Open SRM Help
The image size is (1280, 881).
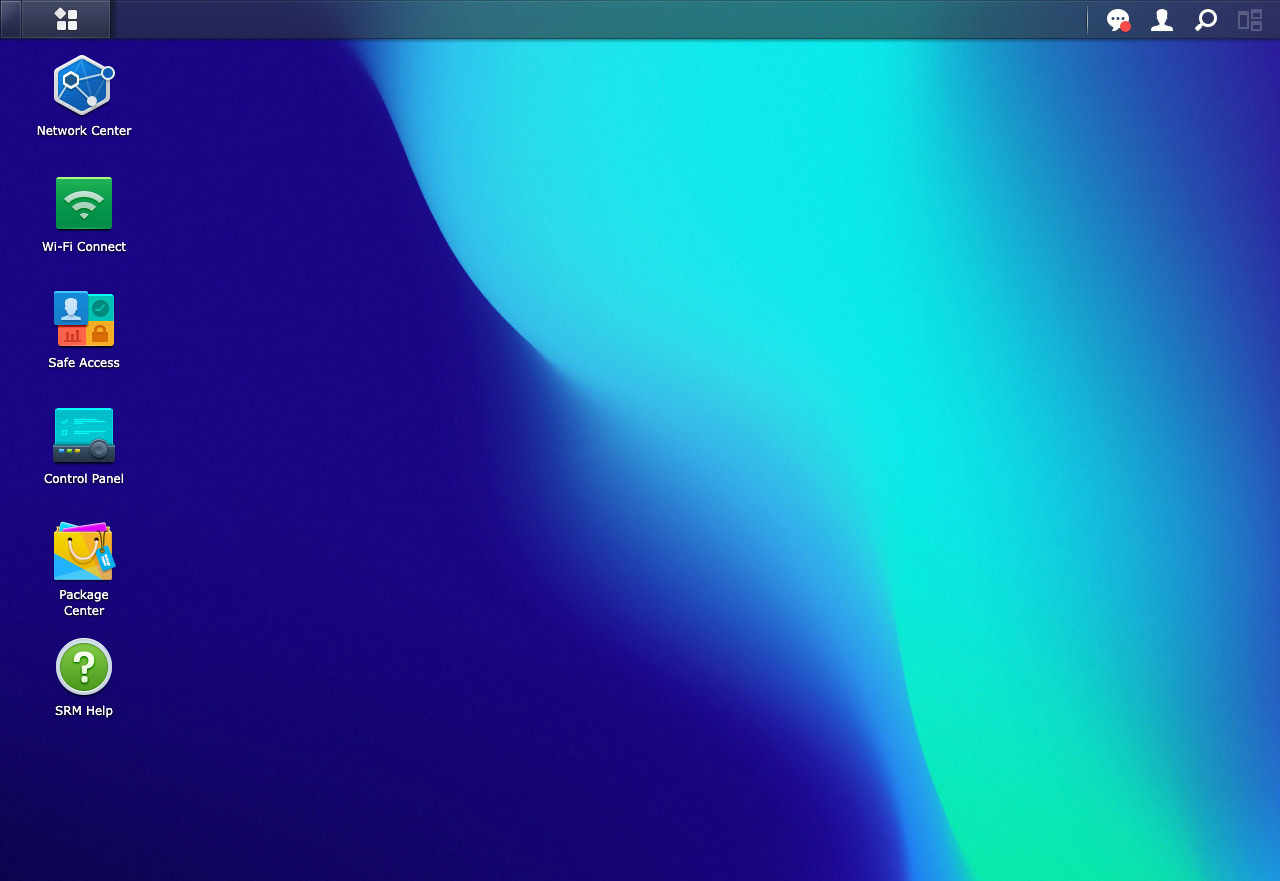click(84, 678)
